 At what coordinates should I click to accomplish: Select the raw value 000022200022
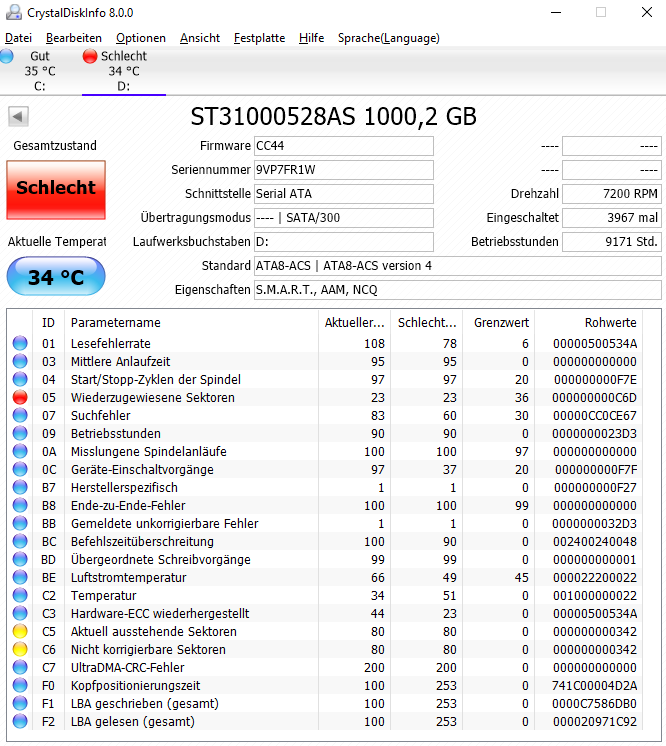(x=594, y=578)
